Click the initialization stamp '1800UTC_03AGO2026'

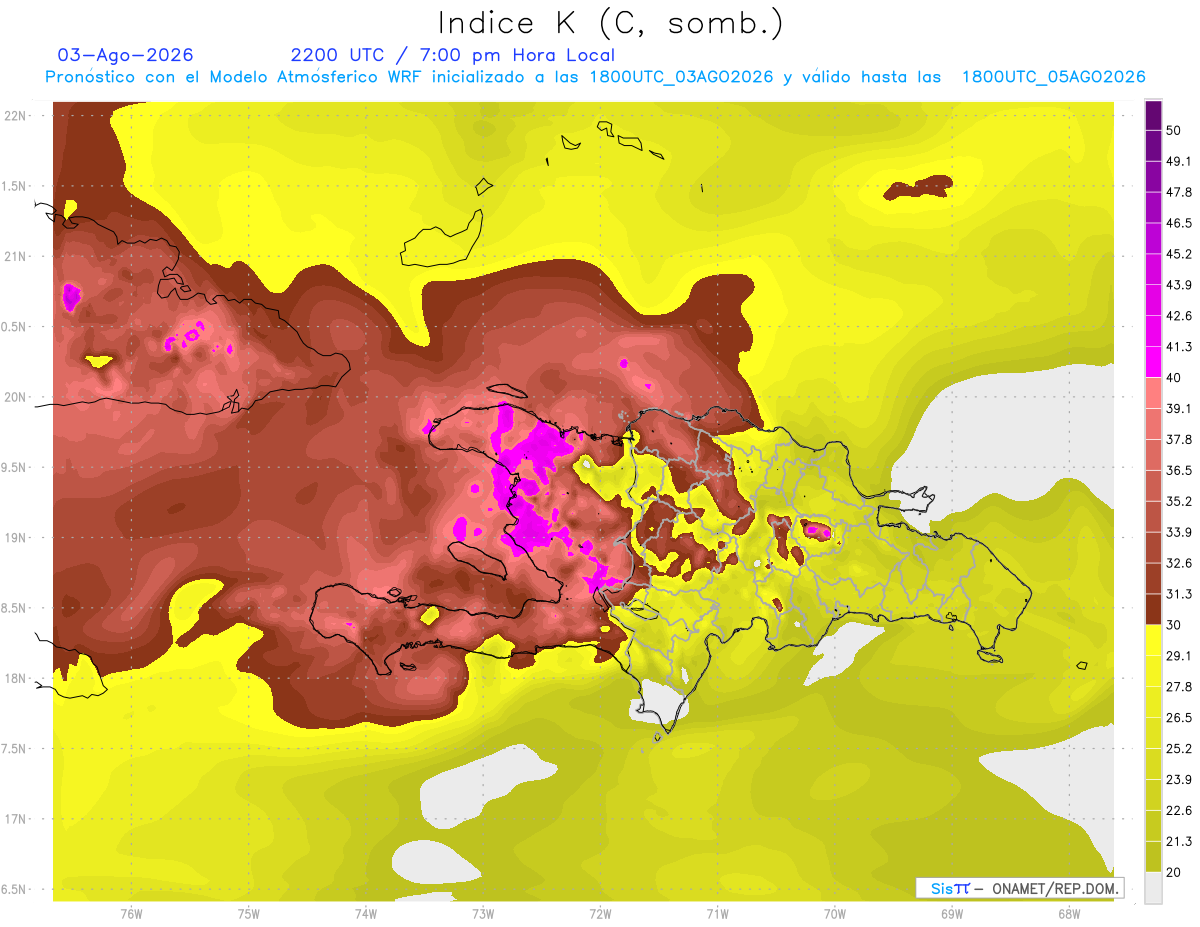coord(684,77)
